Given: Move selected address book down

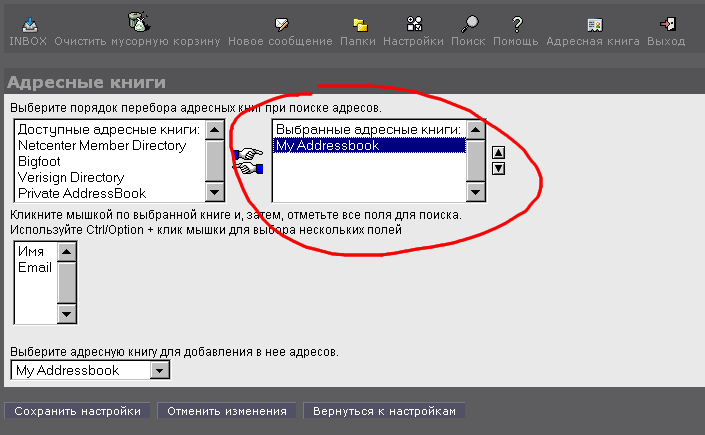Looking at the screenshot, I should [498, 169].
